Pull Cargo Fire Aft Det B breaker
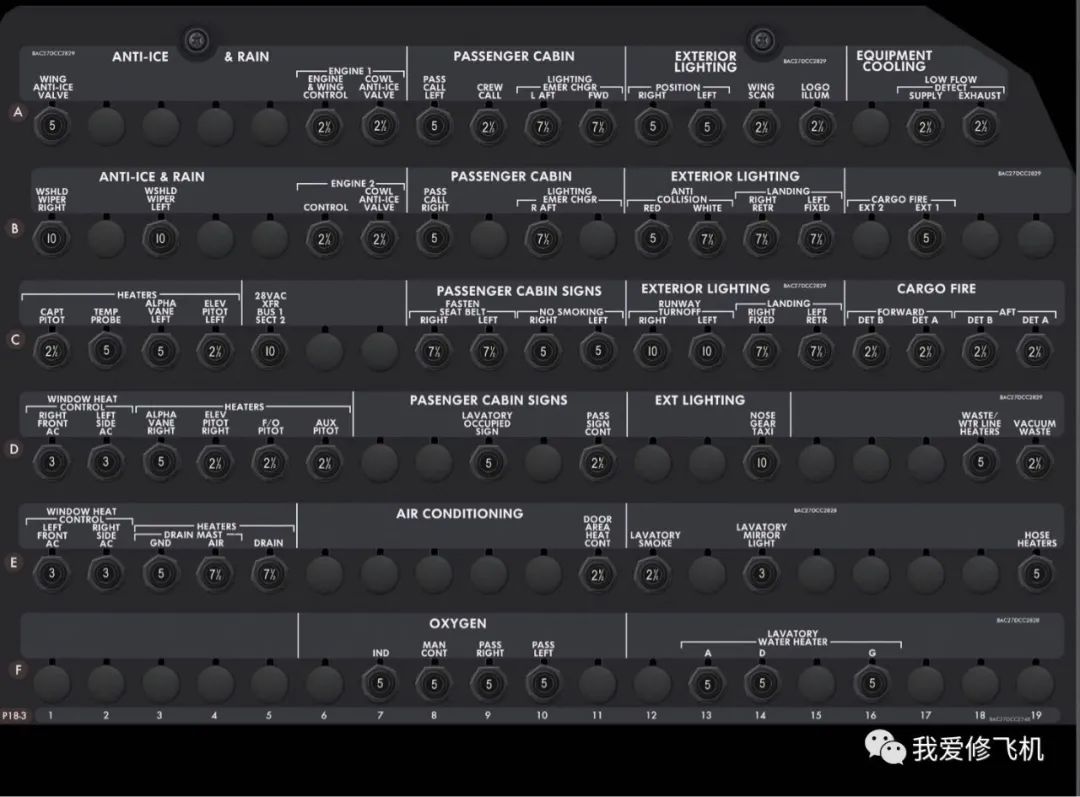The height and width of the screenshot is (797, 1080). tap(980, 351)
